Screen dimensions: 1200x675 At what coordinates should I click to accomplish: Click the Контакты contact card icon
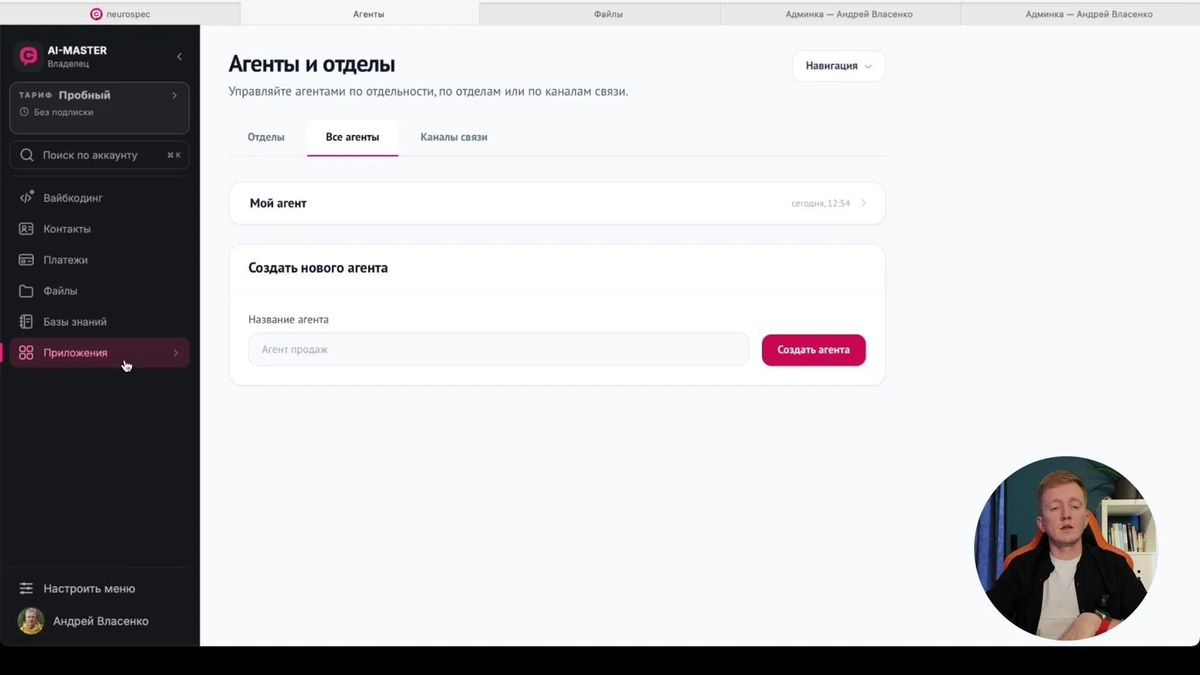(x=27, y=229)
